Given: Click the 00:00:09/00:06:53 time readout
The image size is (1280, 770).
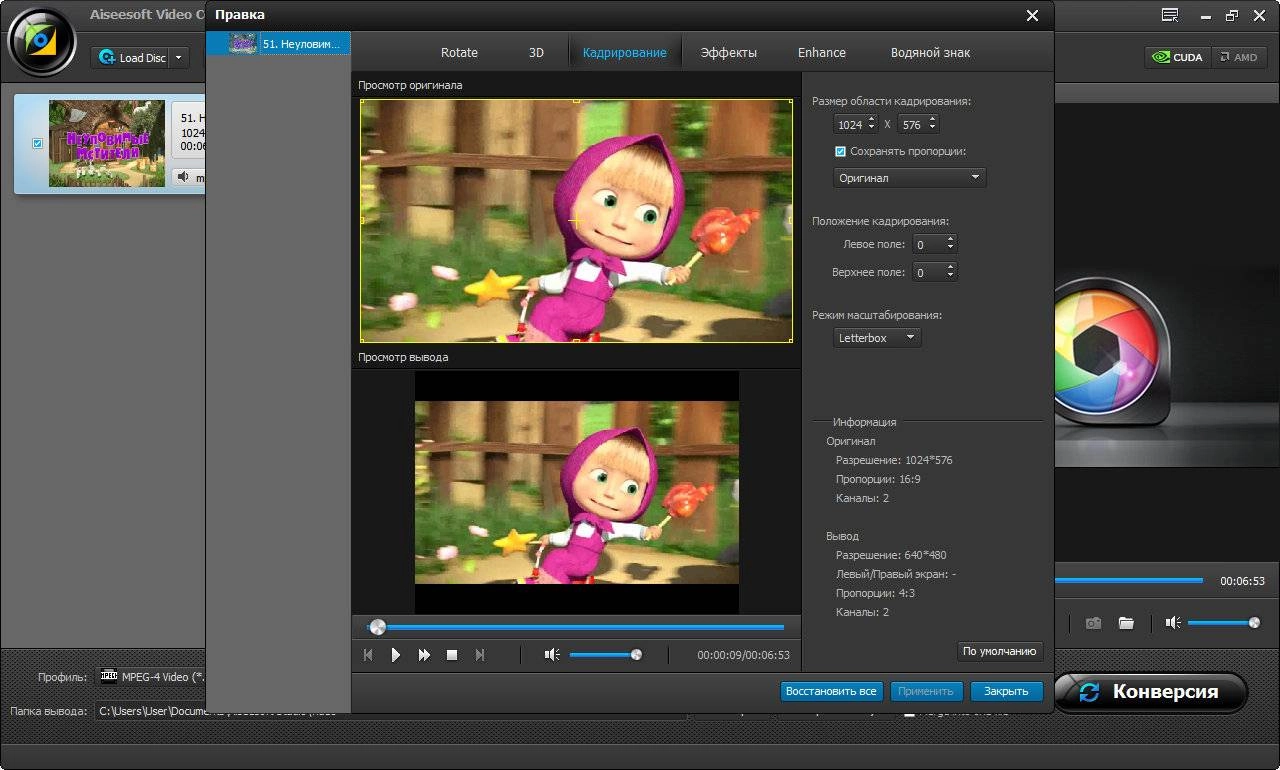Looking at the screenshot, I should (x=743, y=656).
